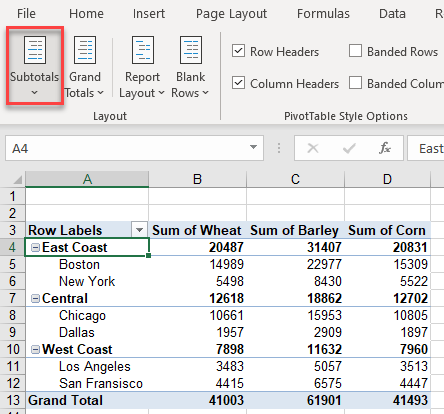The image size is (444, 414).
Task: Switch to the Data tab
Action: [392, 14]
